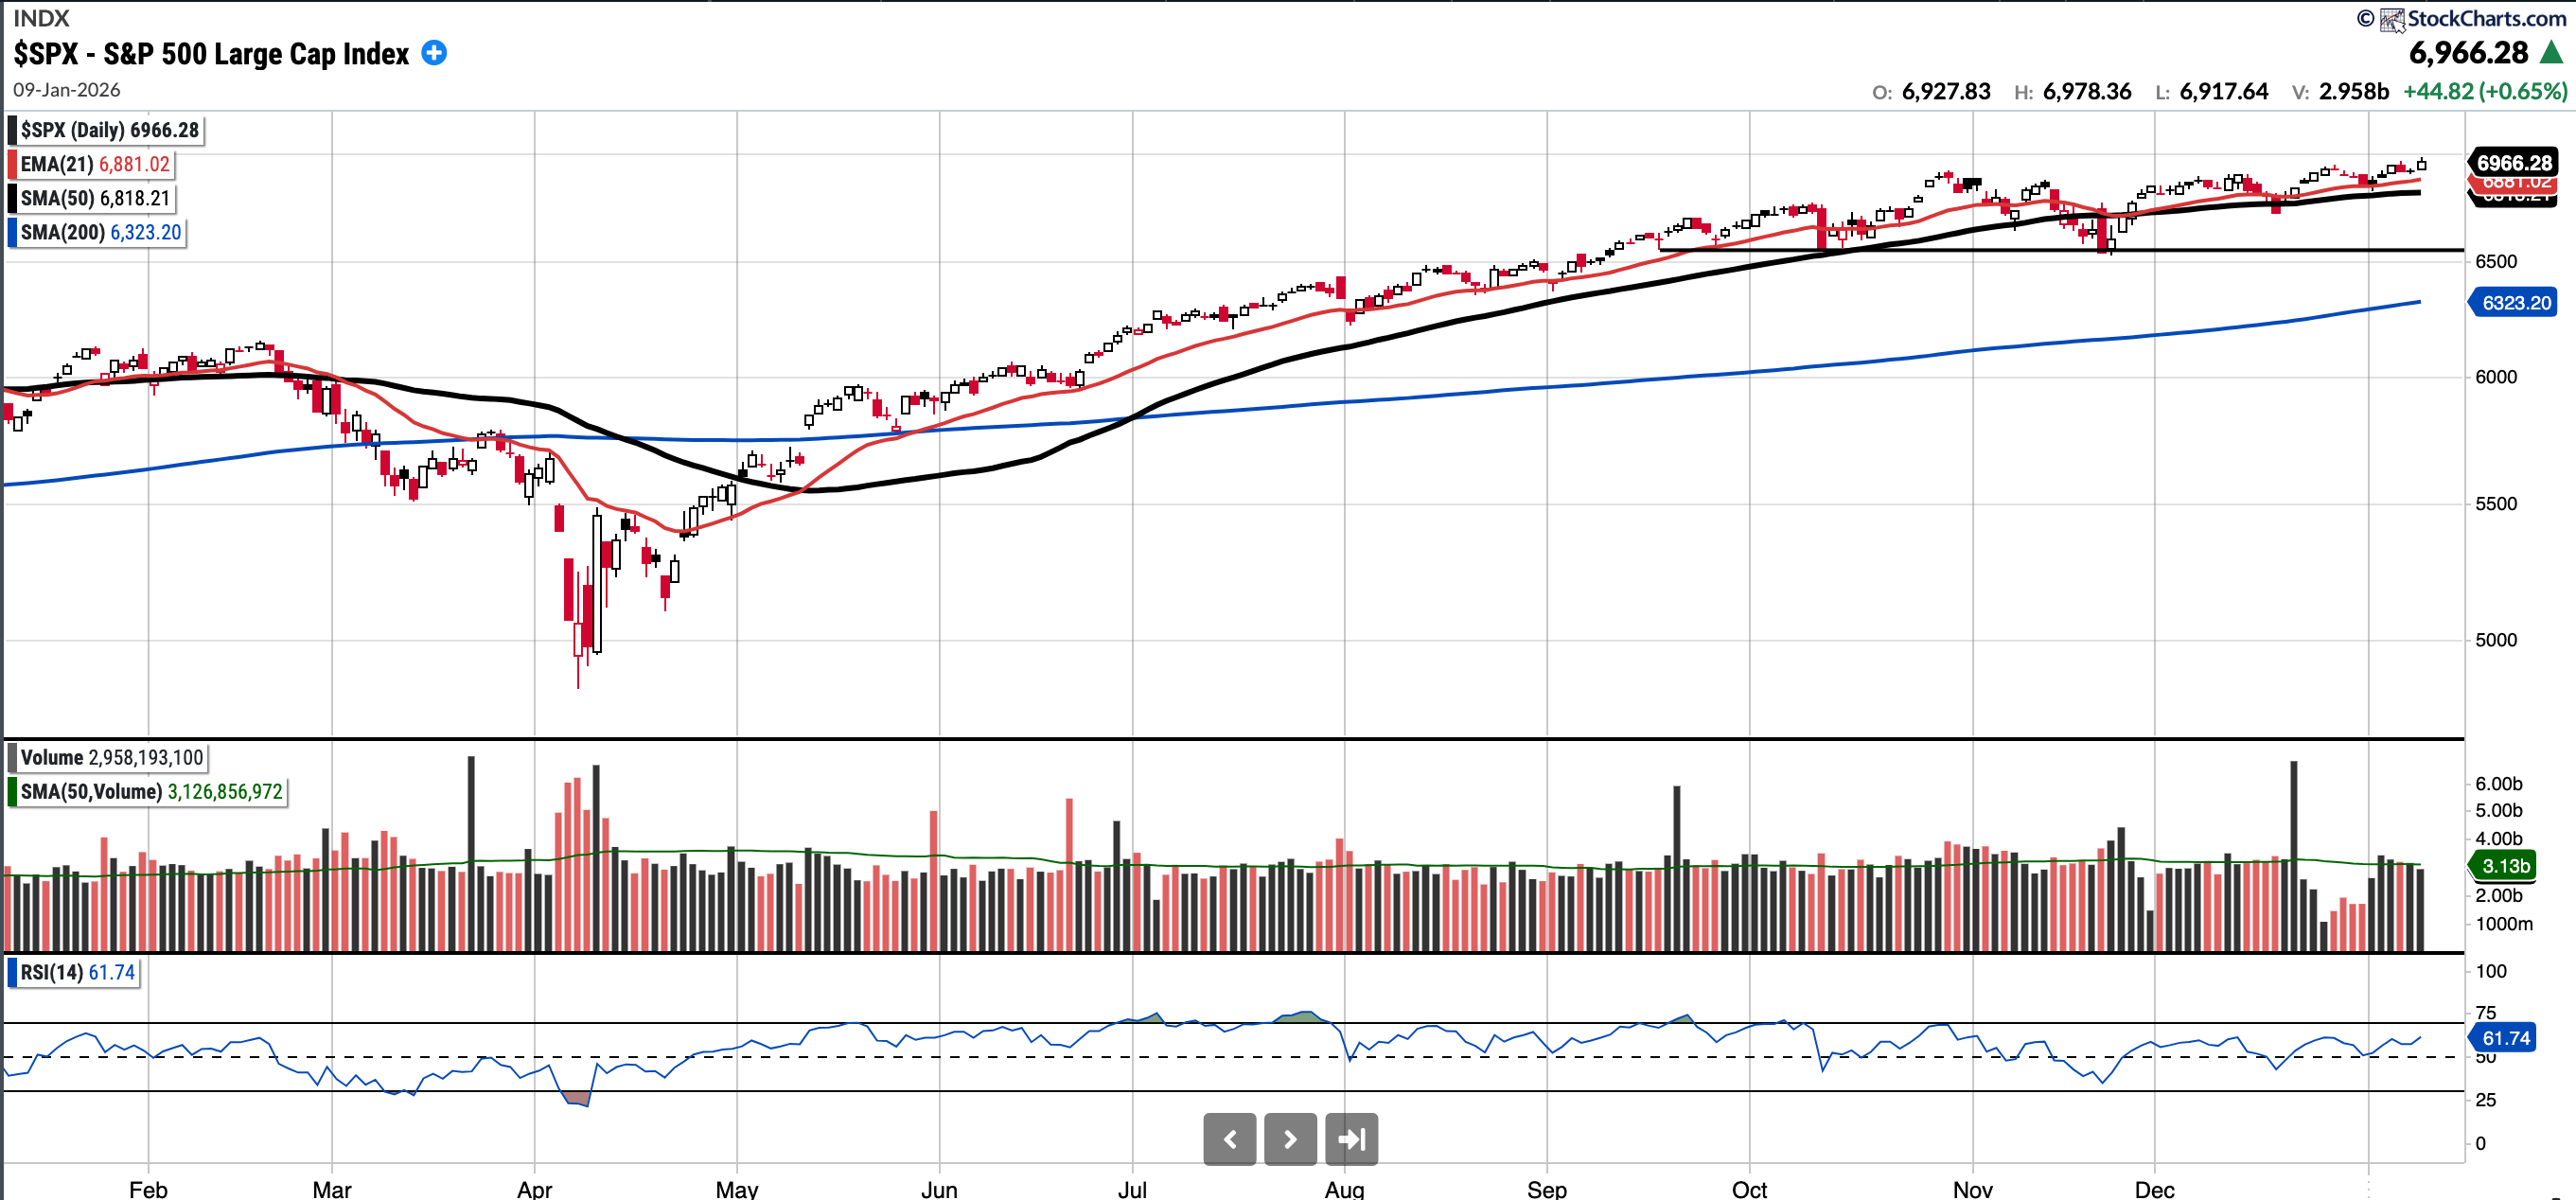The image size is (2576, 1200).
Task: Click the green up-triangle next to 6,966.28
Action: tap(2551, 53)
